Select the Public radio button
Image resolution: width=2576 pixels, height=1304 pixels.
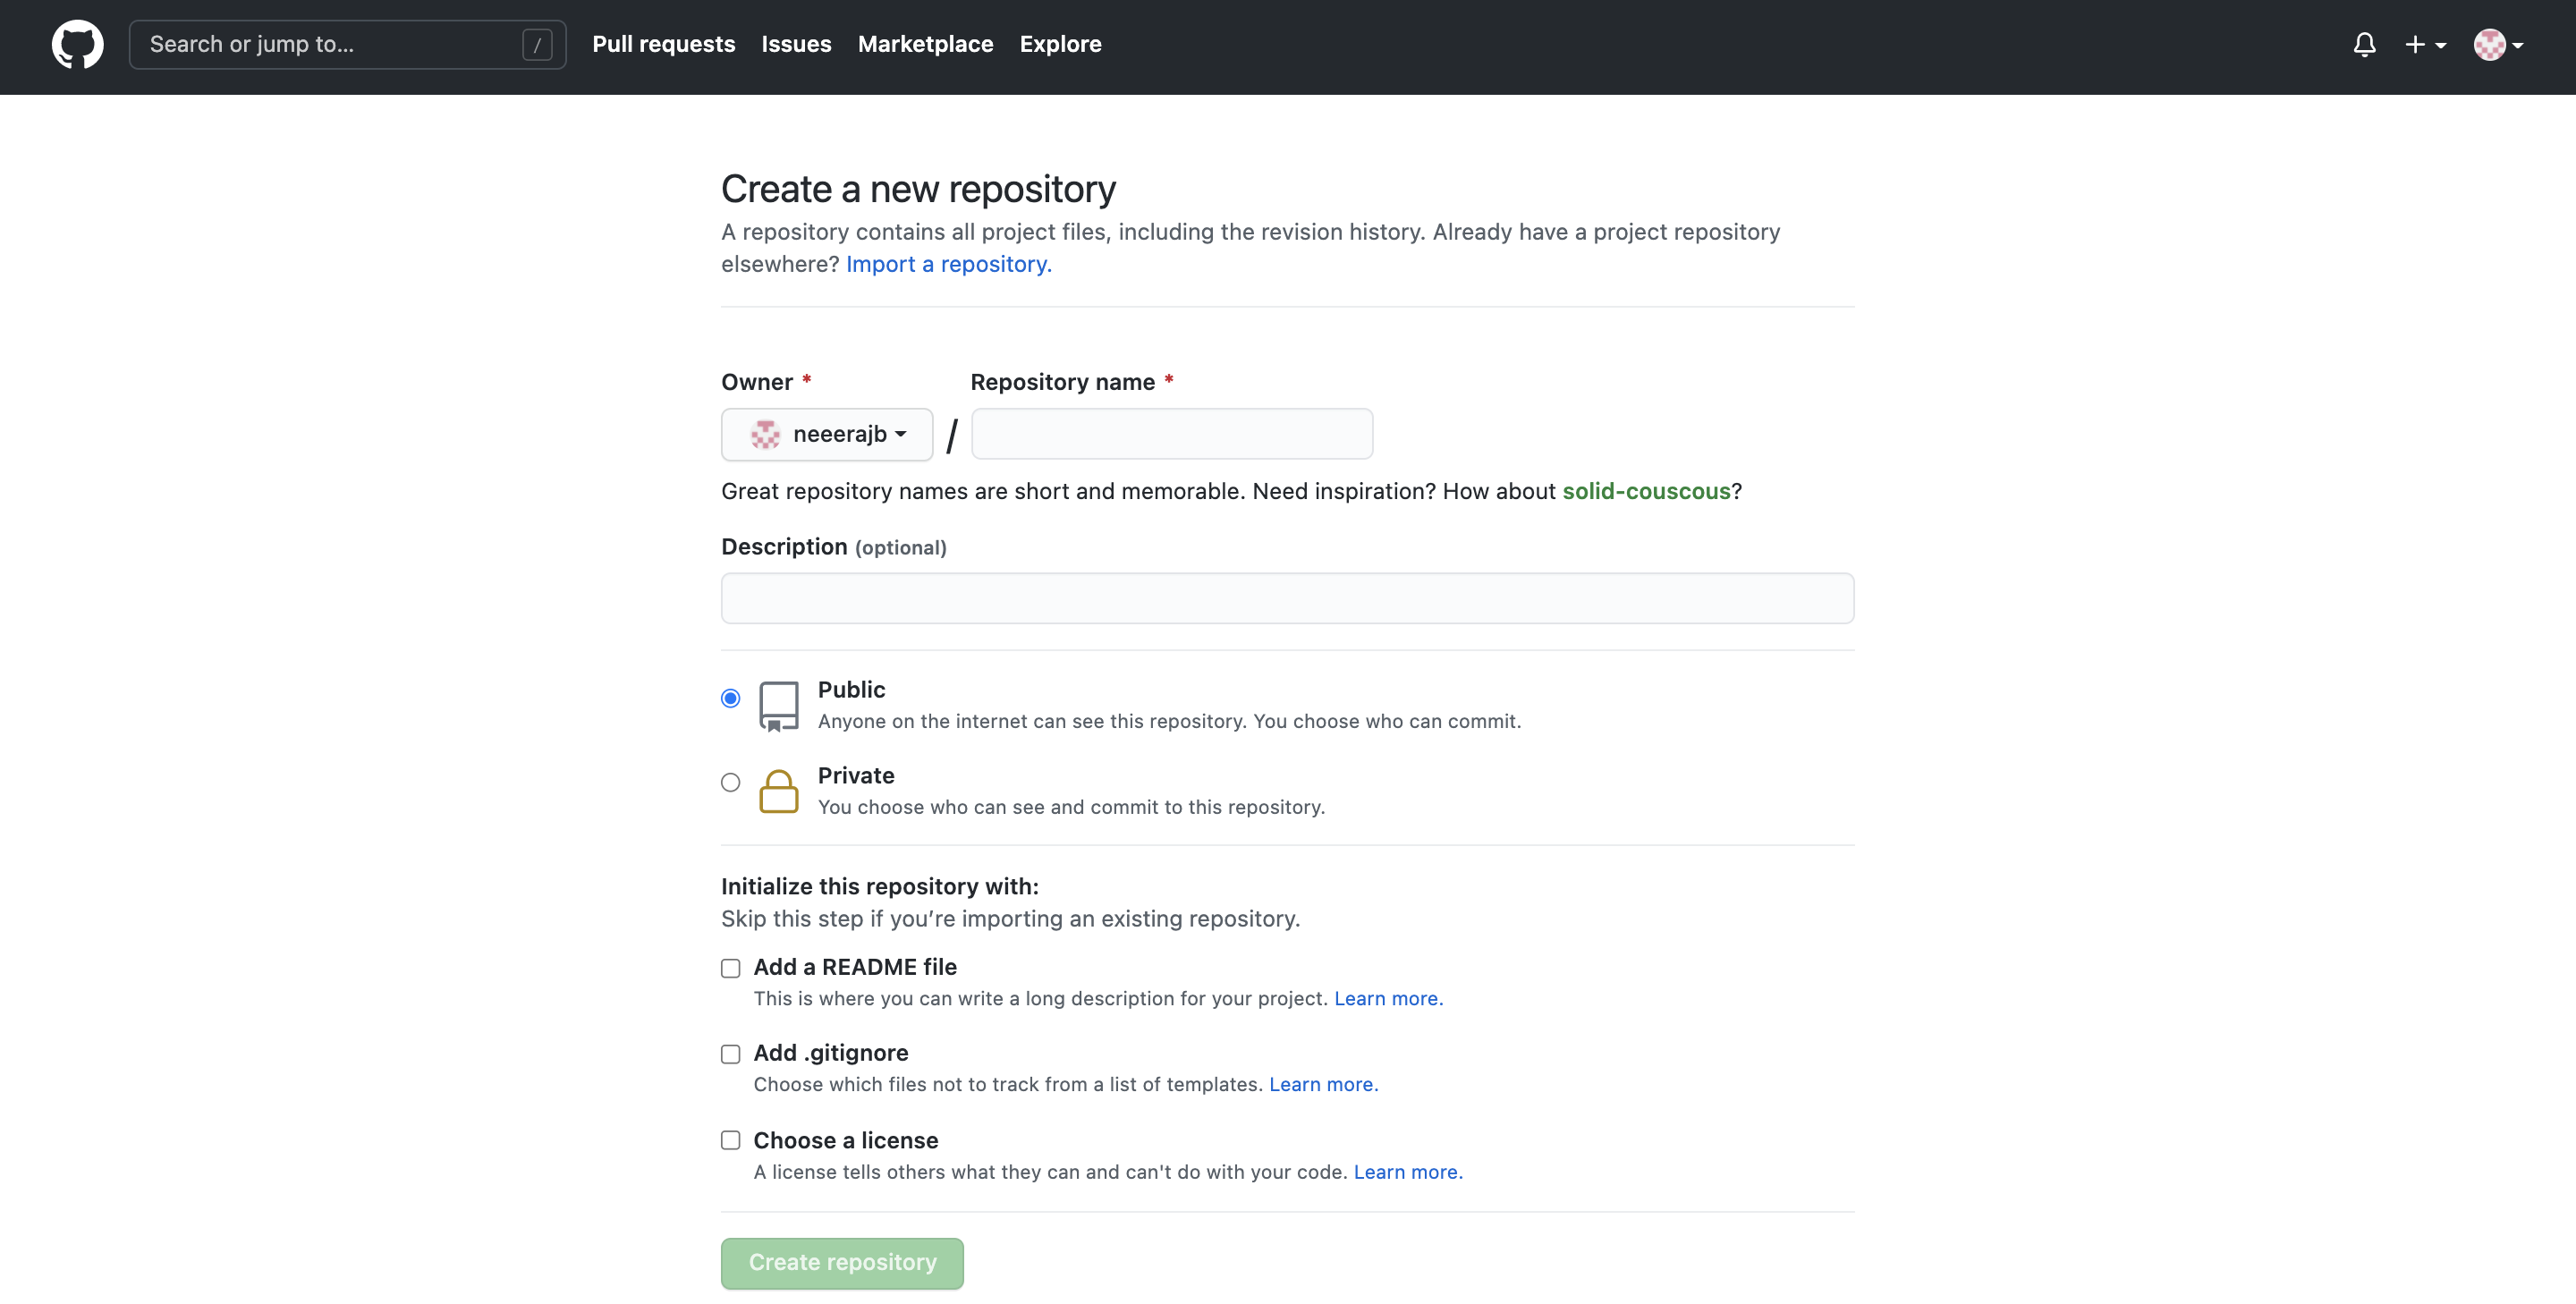[x=731, y=698]
